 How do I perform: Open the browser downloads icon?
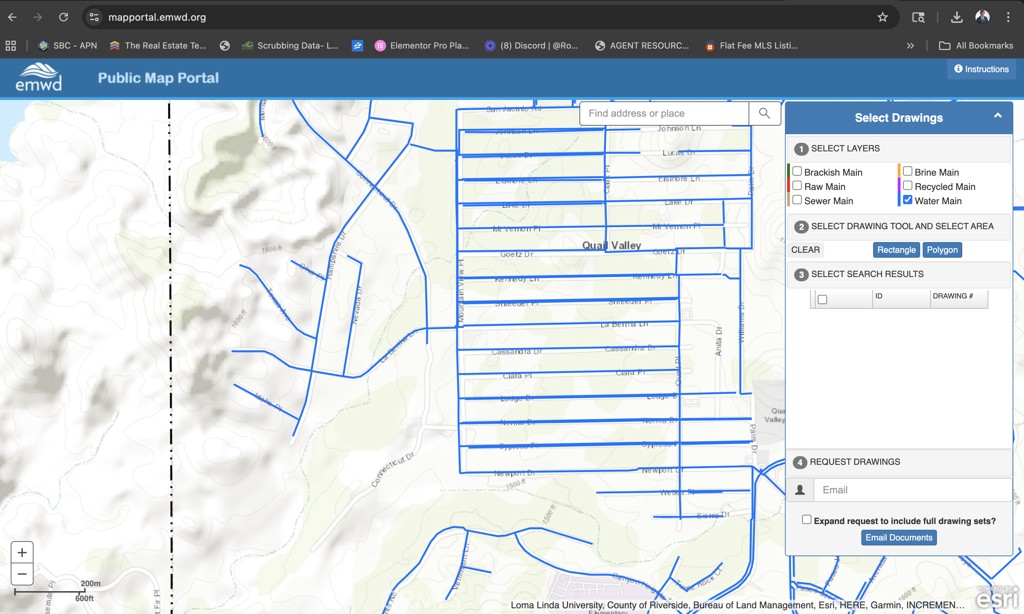[956, 17]
